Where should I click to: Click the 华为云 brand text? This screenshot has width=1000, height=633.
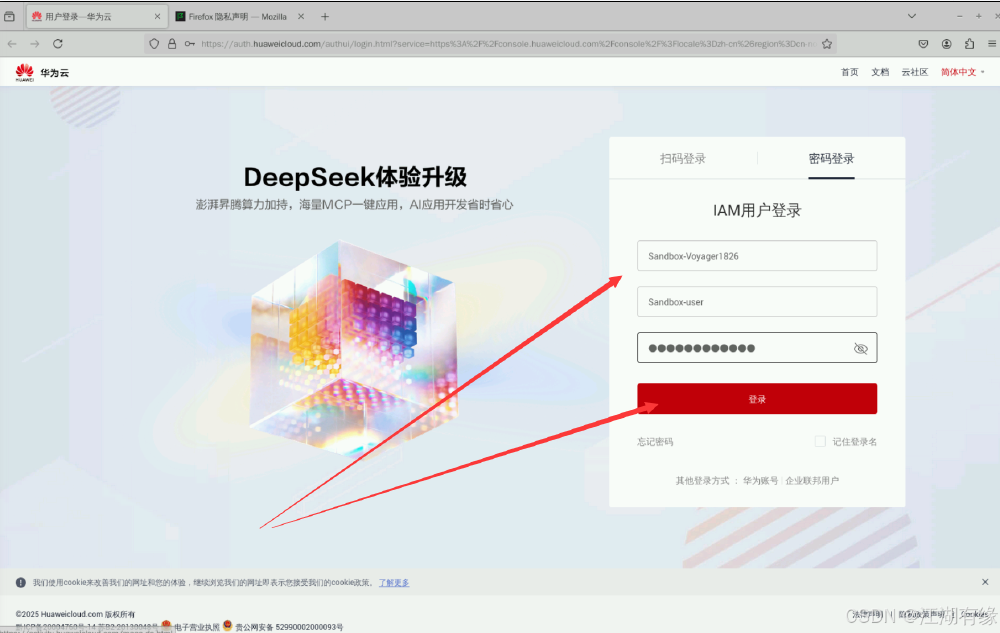tap(55, 73)
